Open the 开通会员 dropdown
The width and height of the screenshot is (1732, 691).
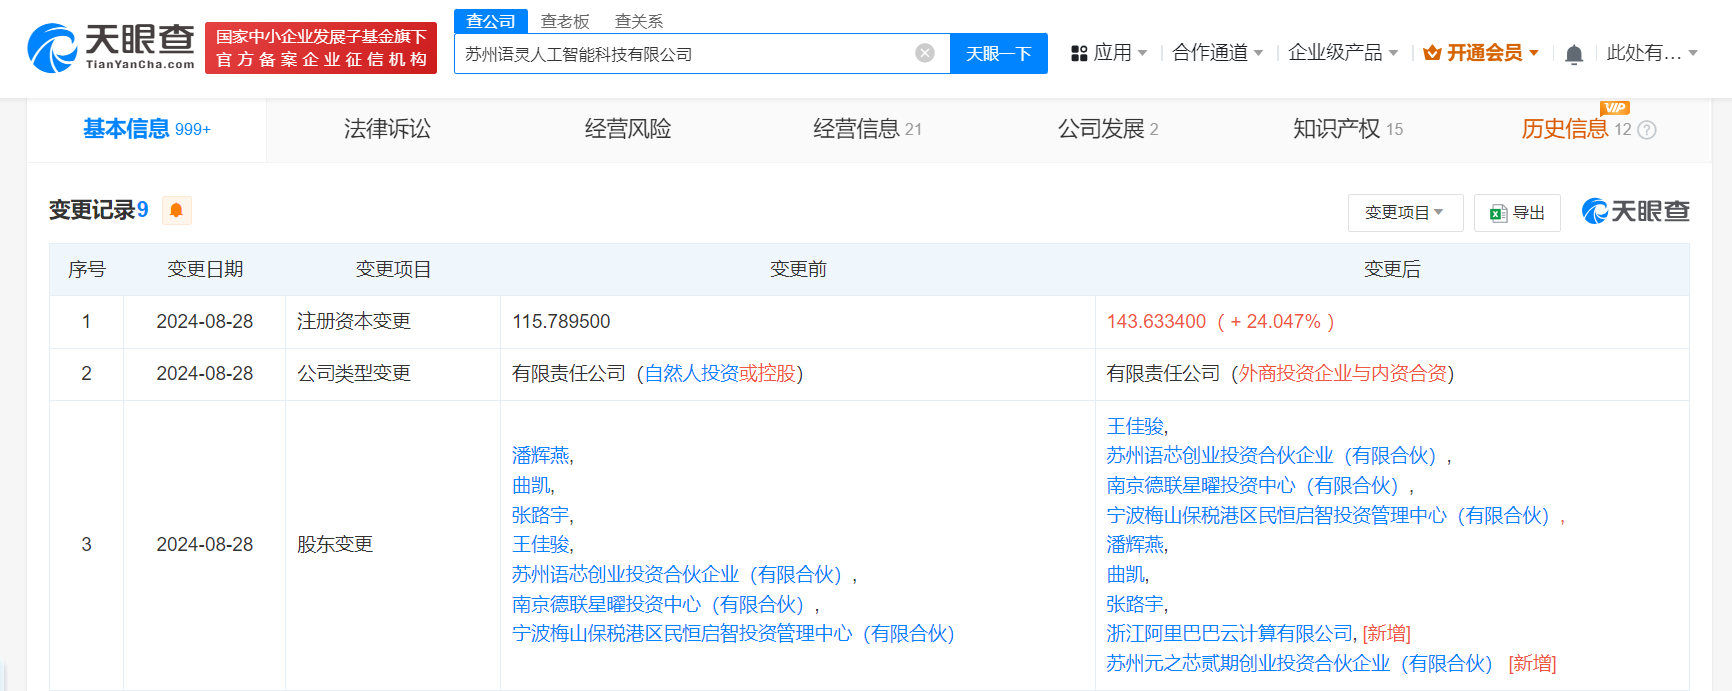click(x=1481, y=53)
